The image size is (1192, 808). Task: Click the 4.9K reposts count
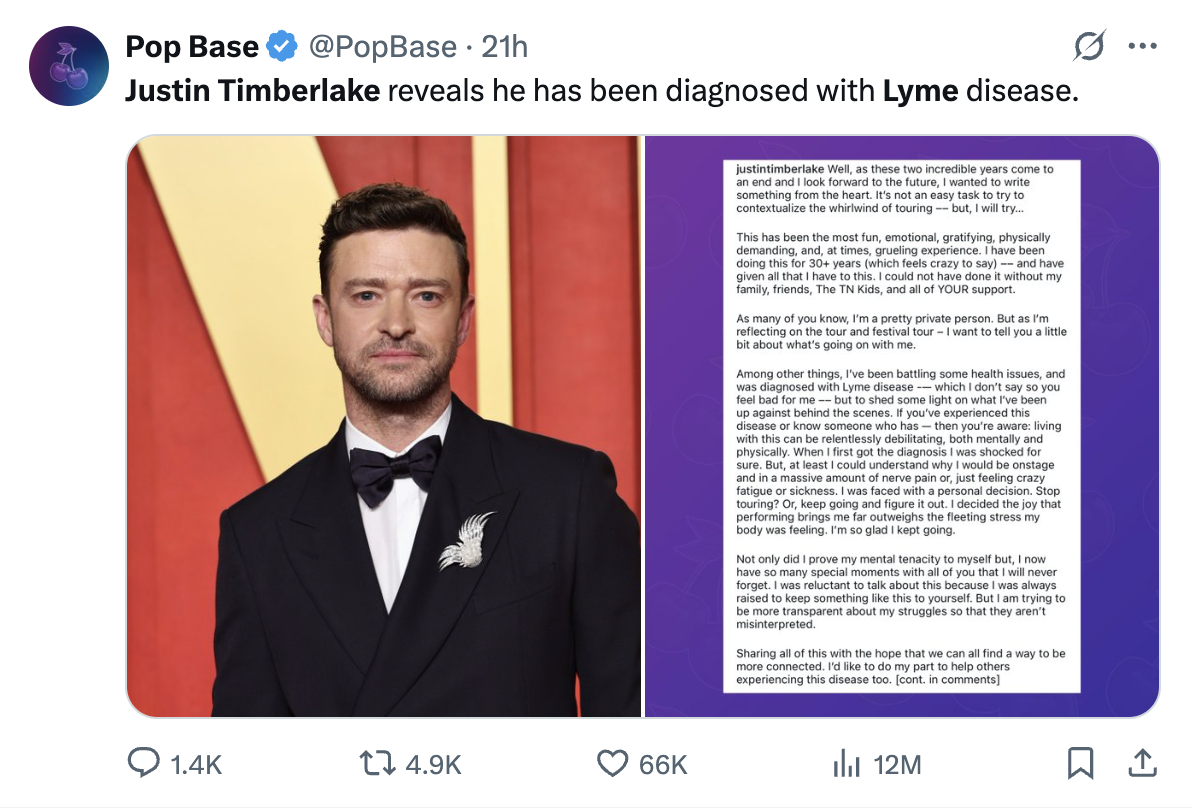pos(434,765)
